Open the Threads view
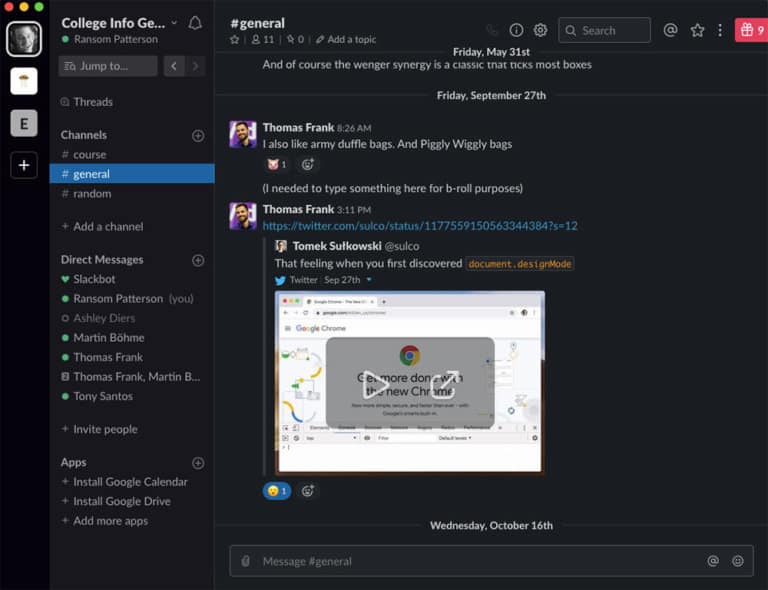This screenshot has width=768, height=590. [x=92, y=101]
